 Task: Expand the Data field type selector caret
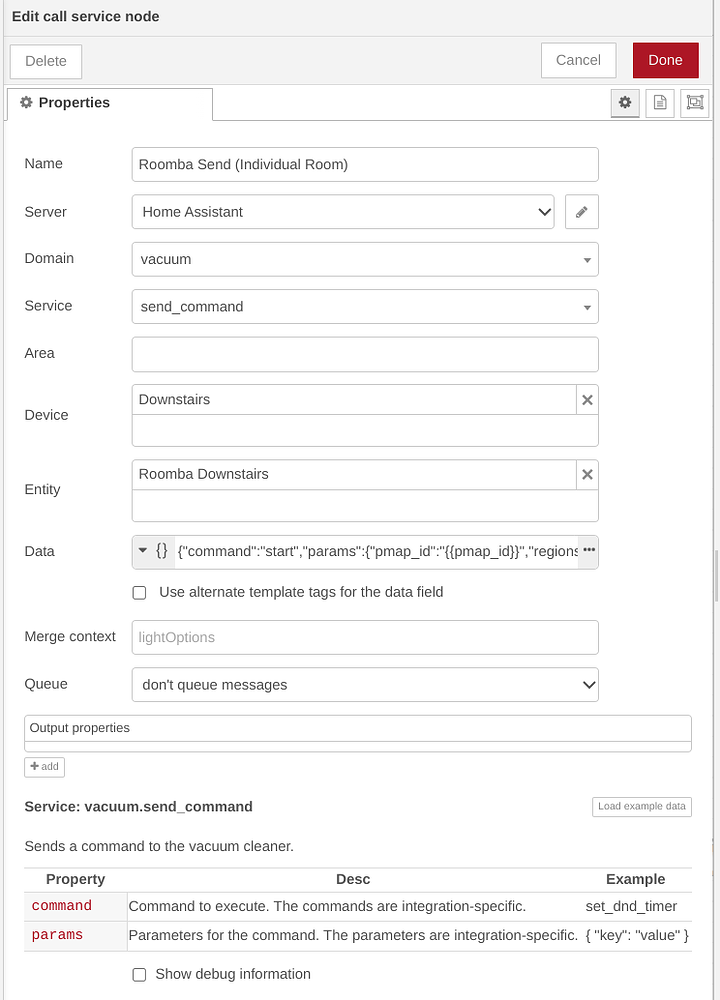[141, 551]
